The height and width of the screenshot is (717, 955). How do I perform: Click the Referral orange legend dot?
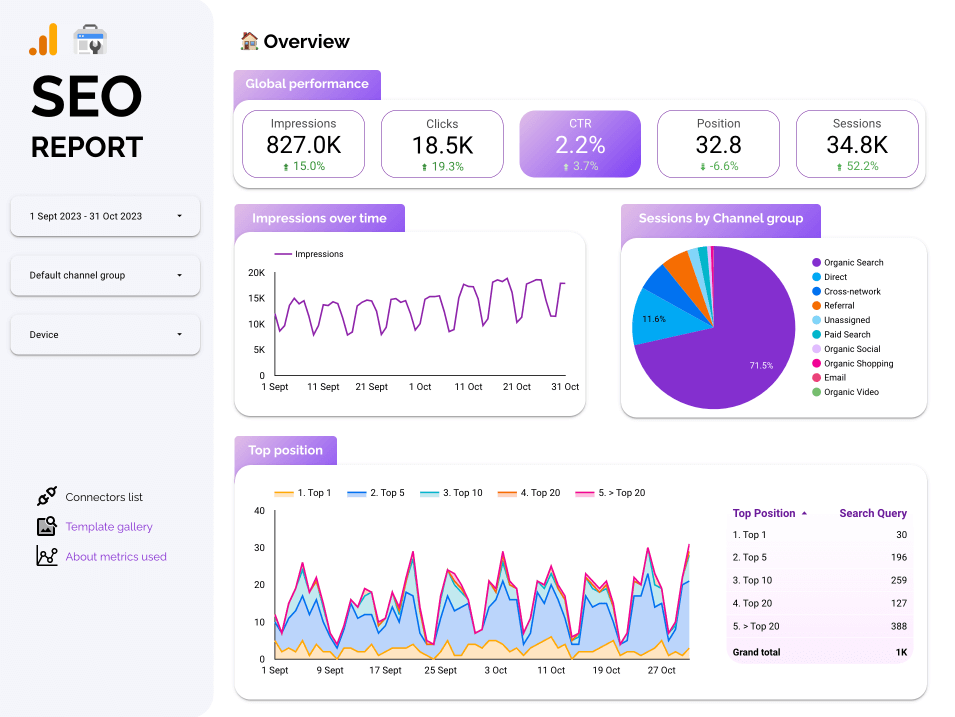(x=817, y=306)
